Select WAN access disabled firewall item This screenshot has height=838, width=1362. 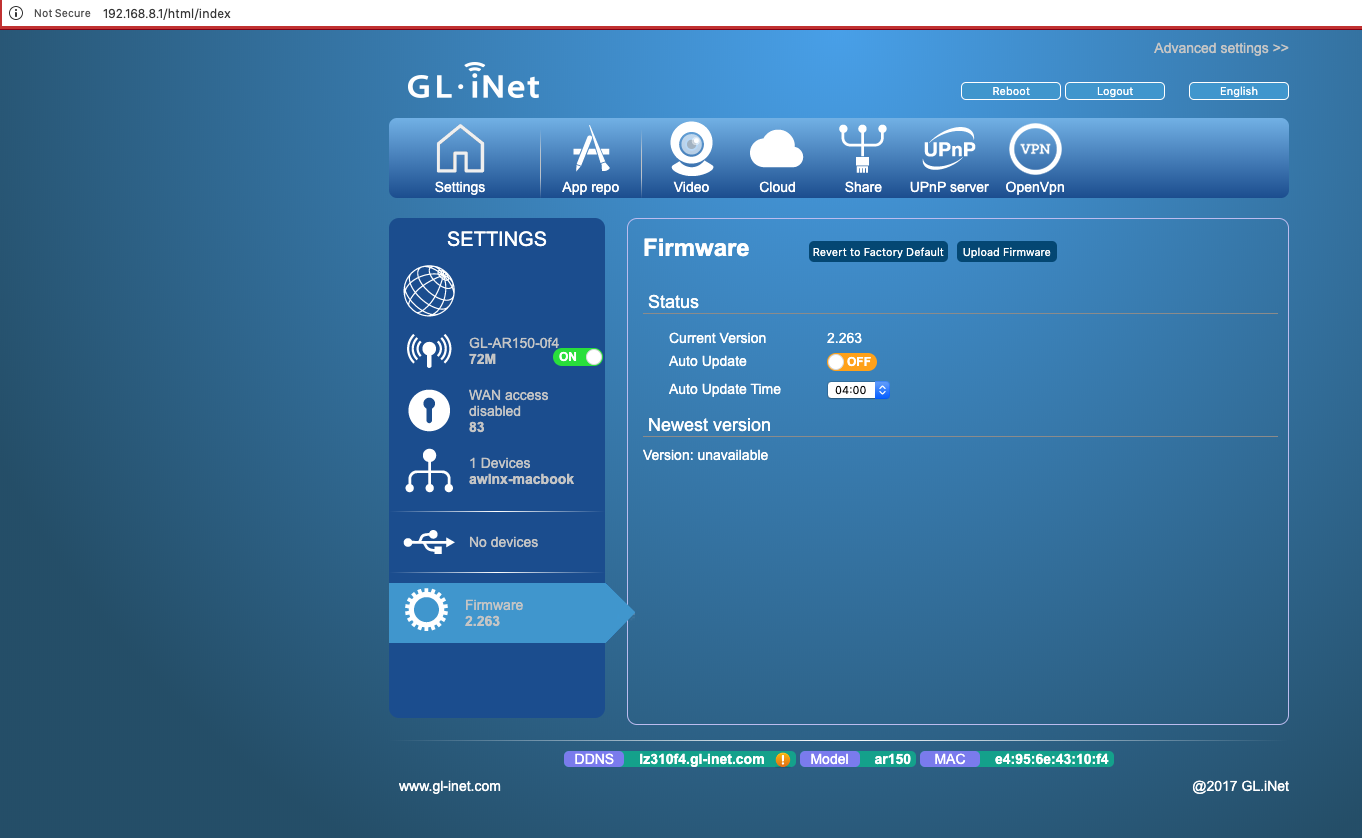pyautogui.click(x=496, y=411)
